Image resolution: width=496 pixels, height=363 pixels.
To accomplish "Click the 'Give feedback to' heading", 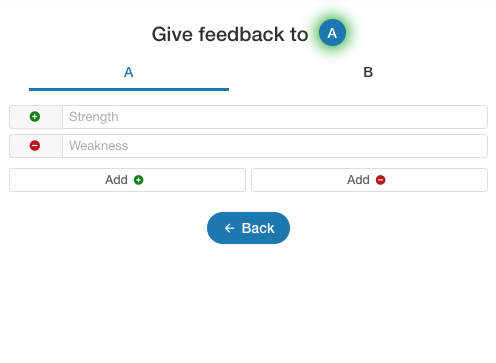I will click(230, 34).
